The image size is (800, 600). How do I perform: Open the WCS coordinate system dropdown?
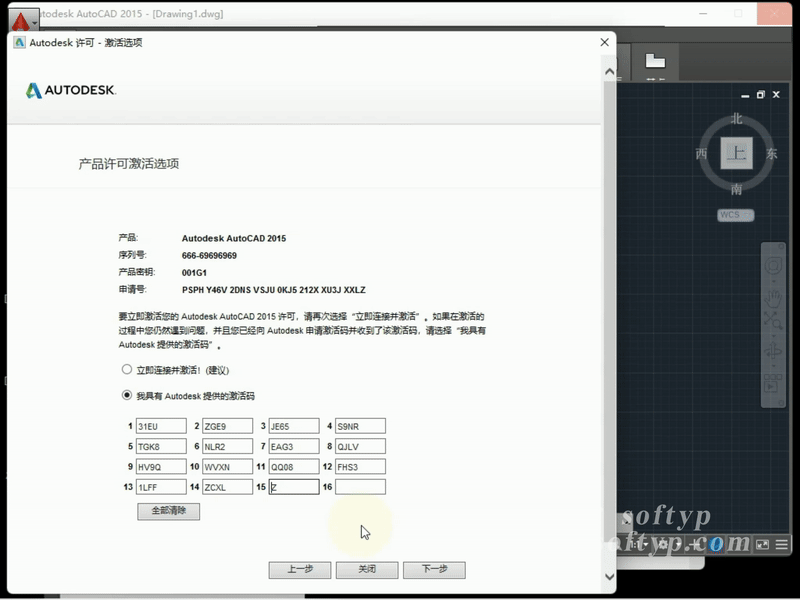(735, 215)
